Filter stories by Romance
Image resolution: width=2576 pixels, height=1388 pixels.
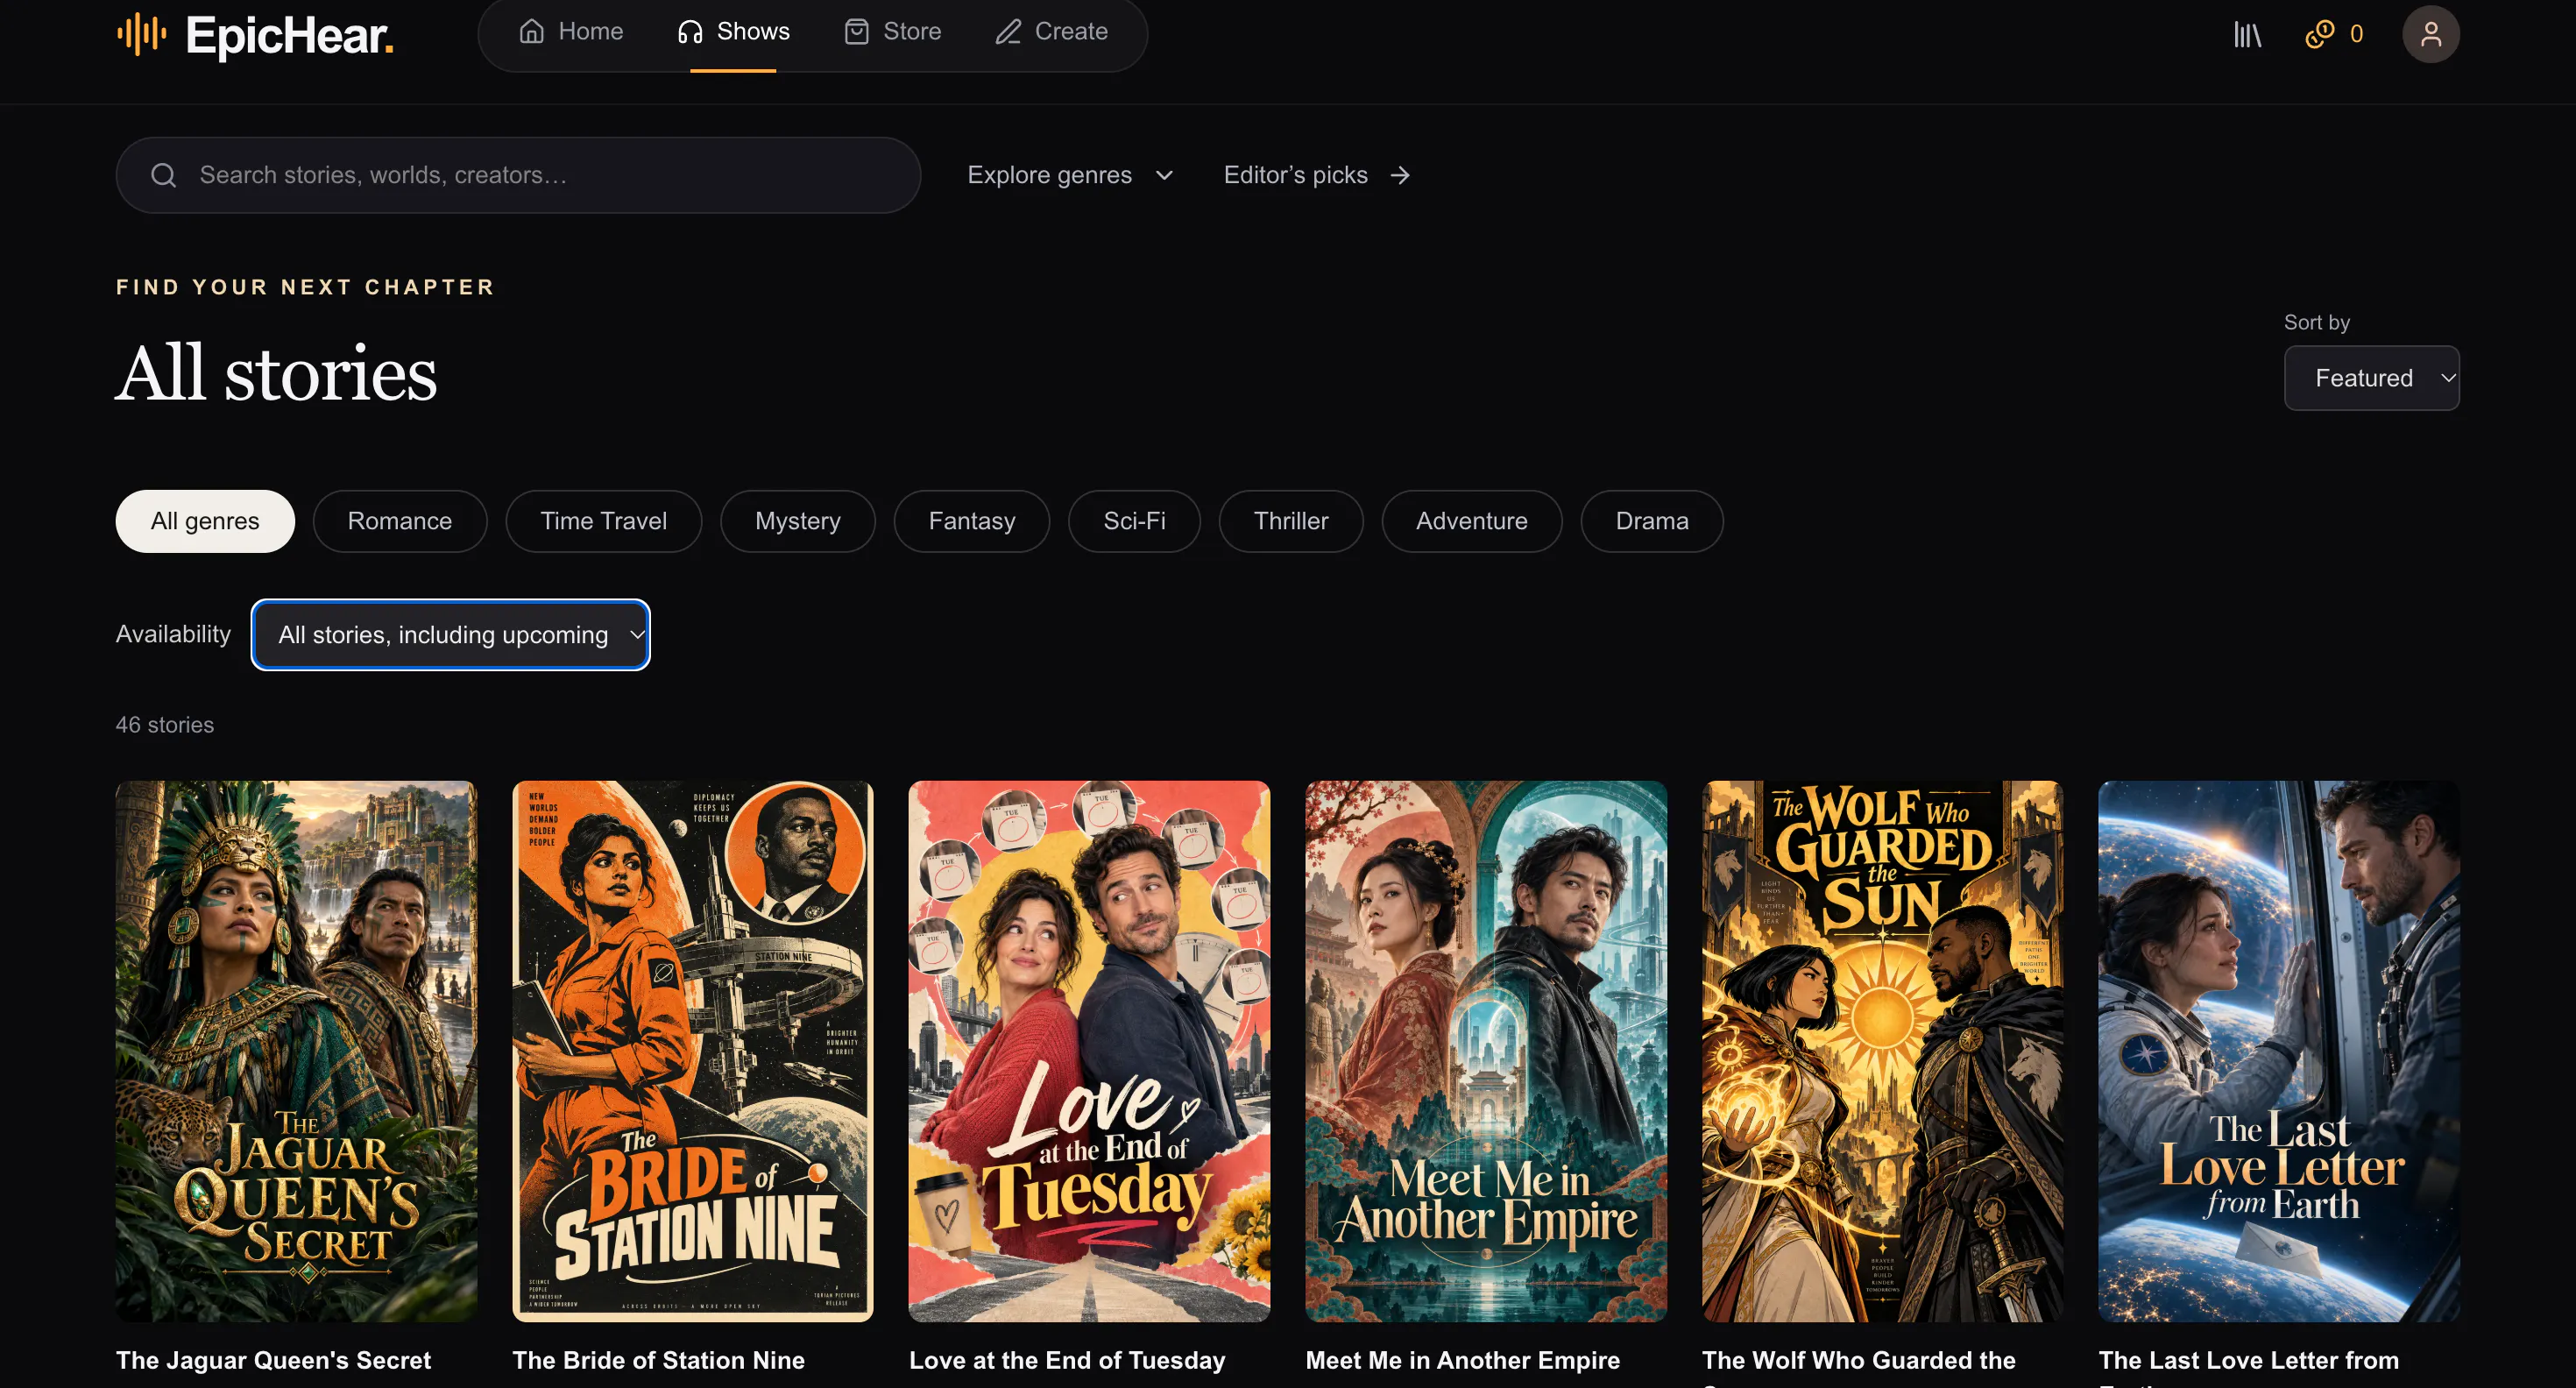[x=400, y=521]
